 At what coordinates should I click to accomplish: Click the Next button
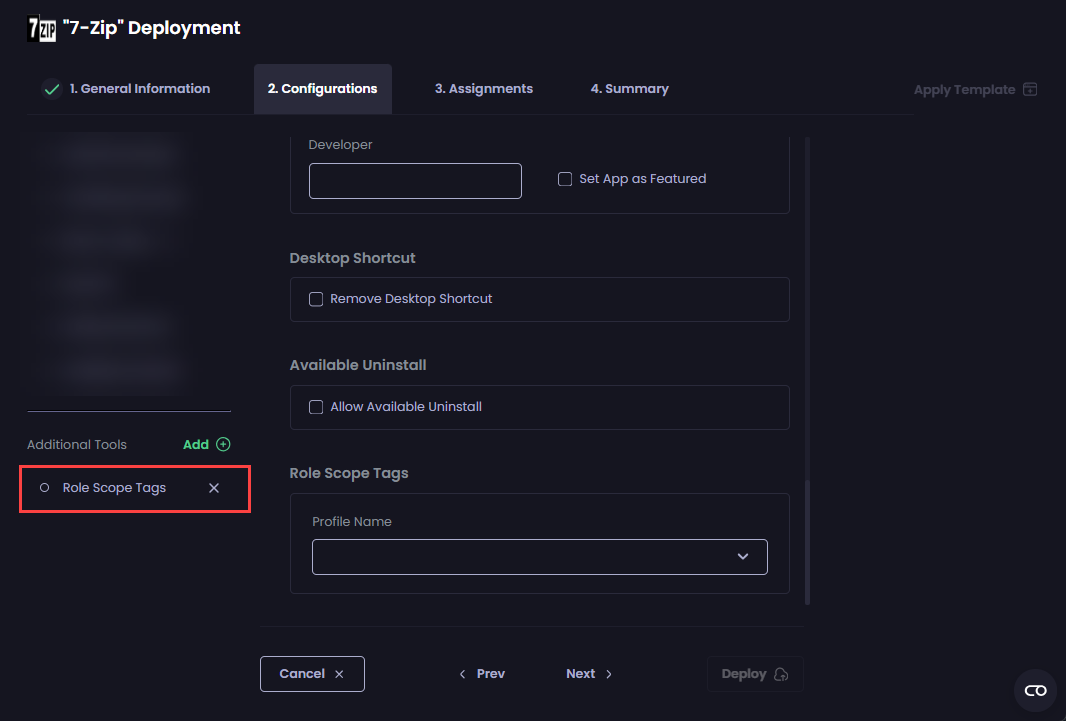[x=581, y=673]
